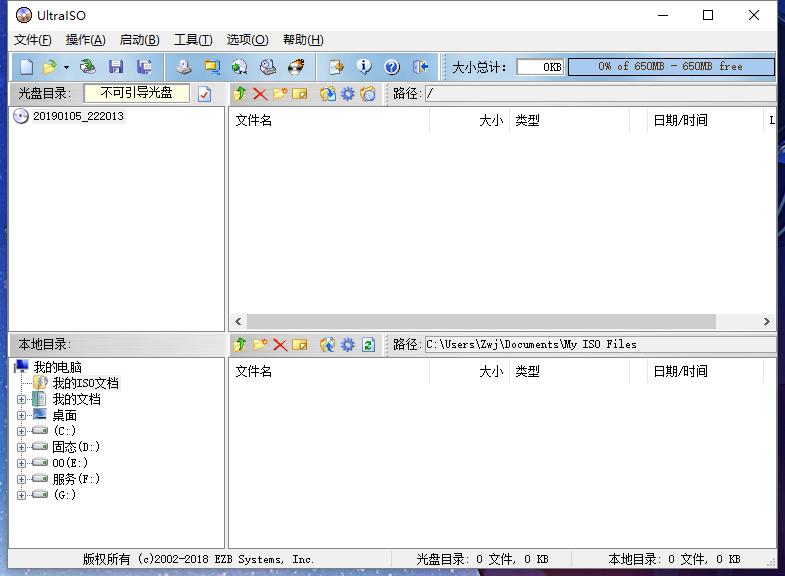
Task: Click the Open file folder icon
Action: pos(50,67)
